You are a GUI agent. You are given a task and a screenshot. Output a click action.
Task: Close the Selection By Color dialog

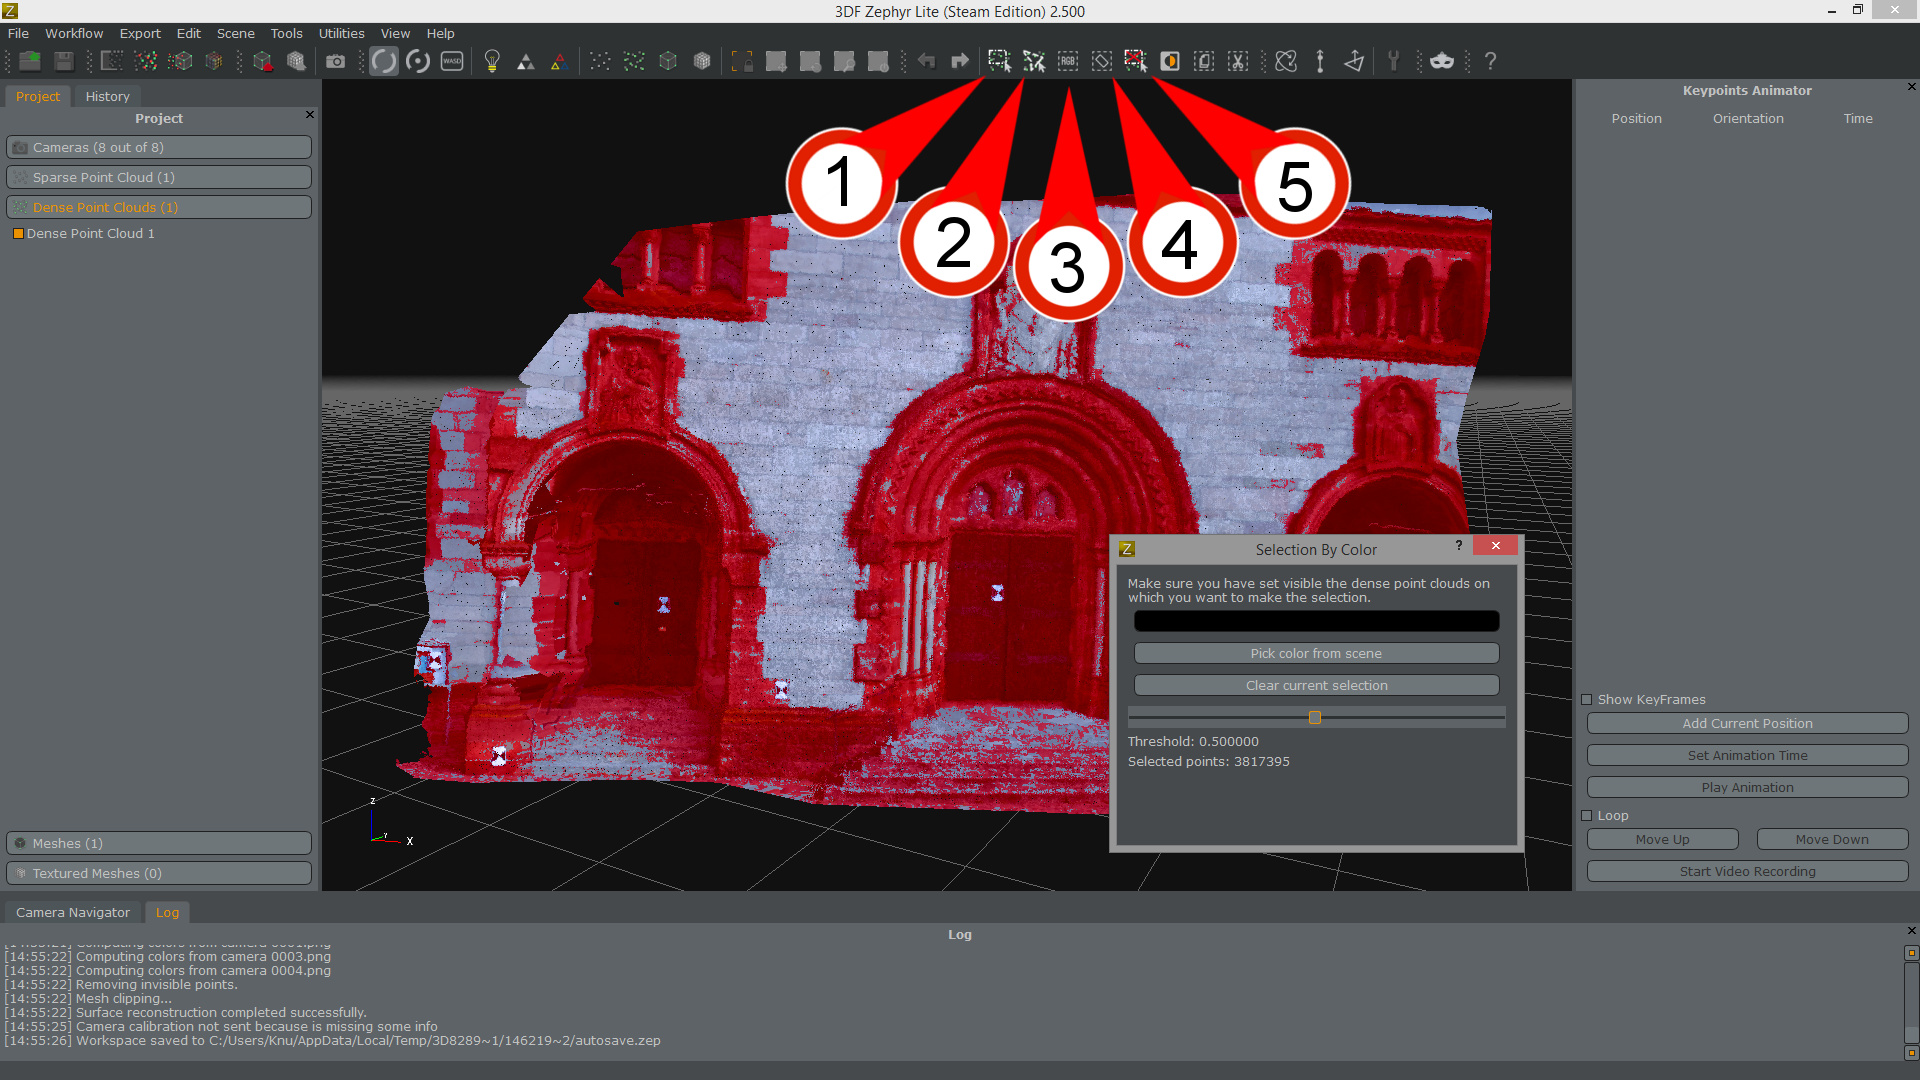(x=1495, y=546)
